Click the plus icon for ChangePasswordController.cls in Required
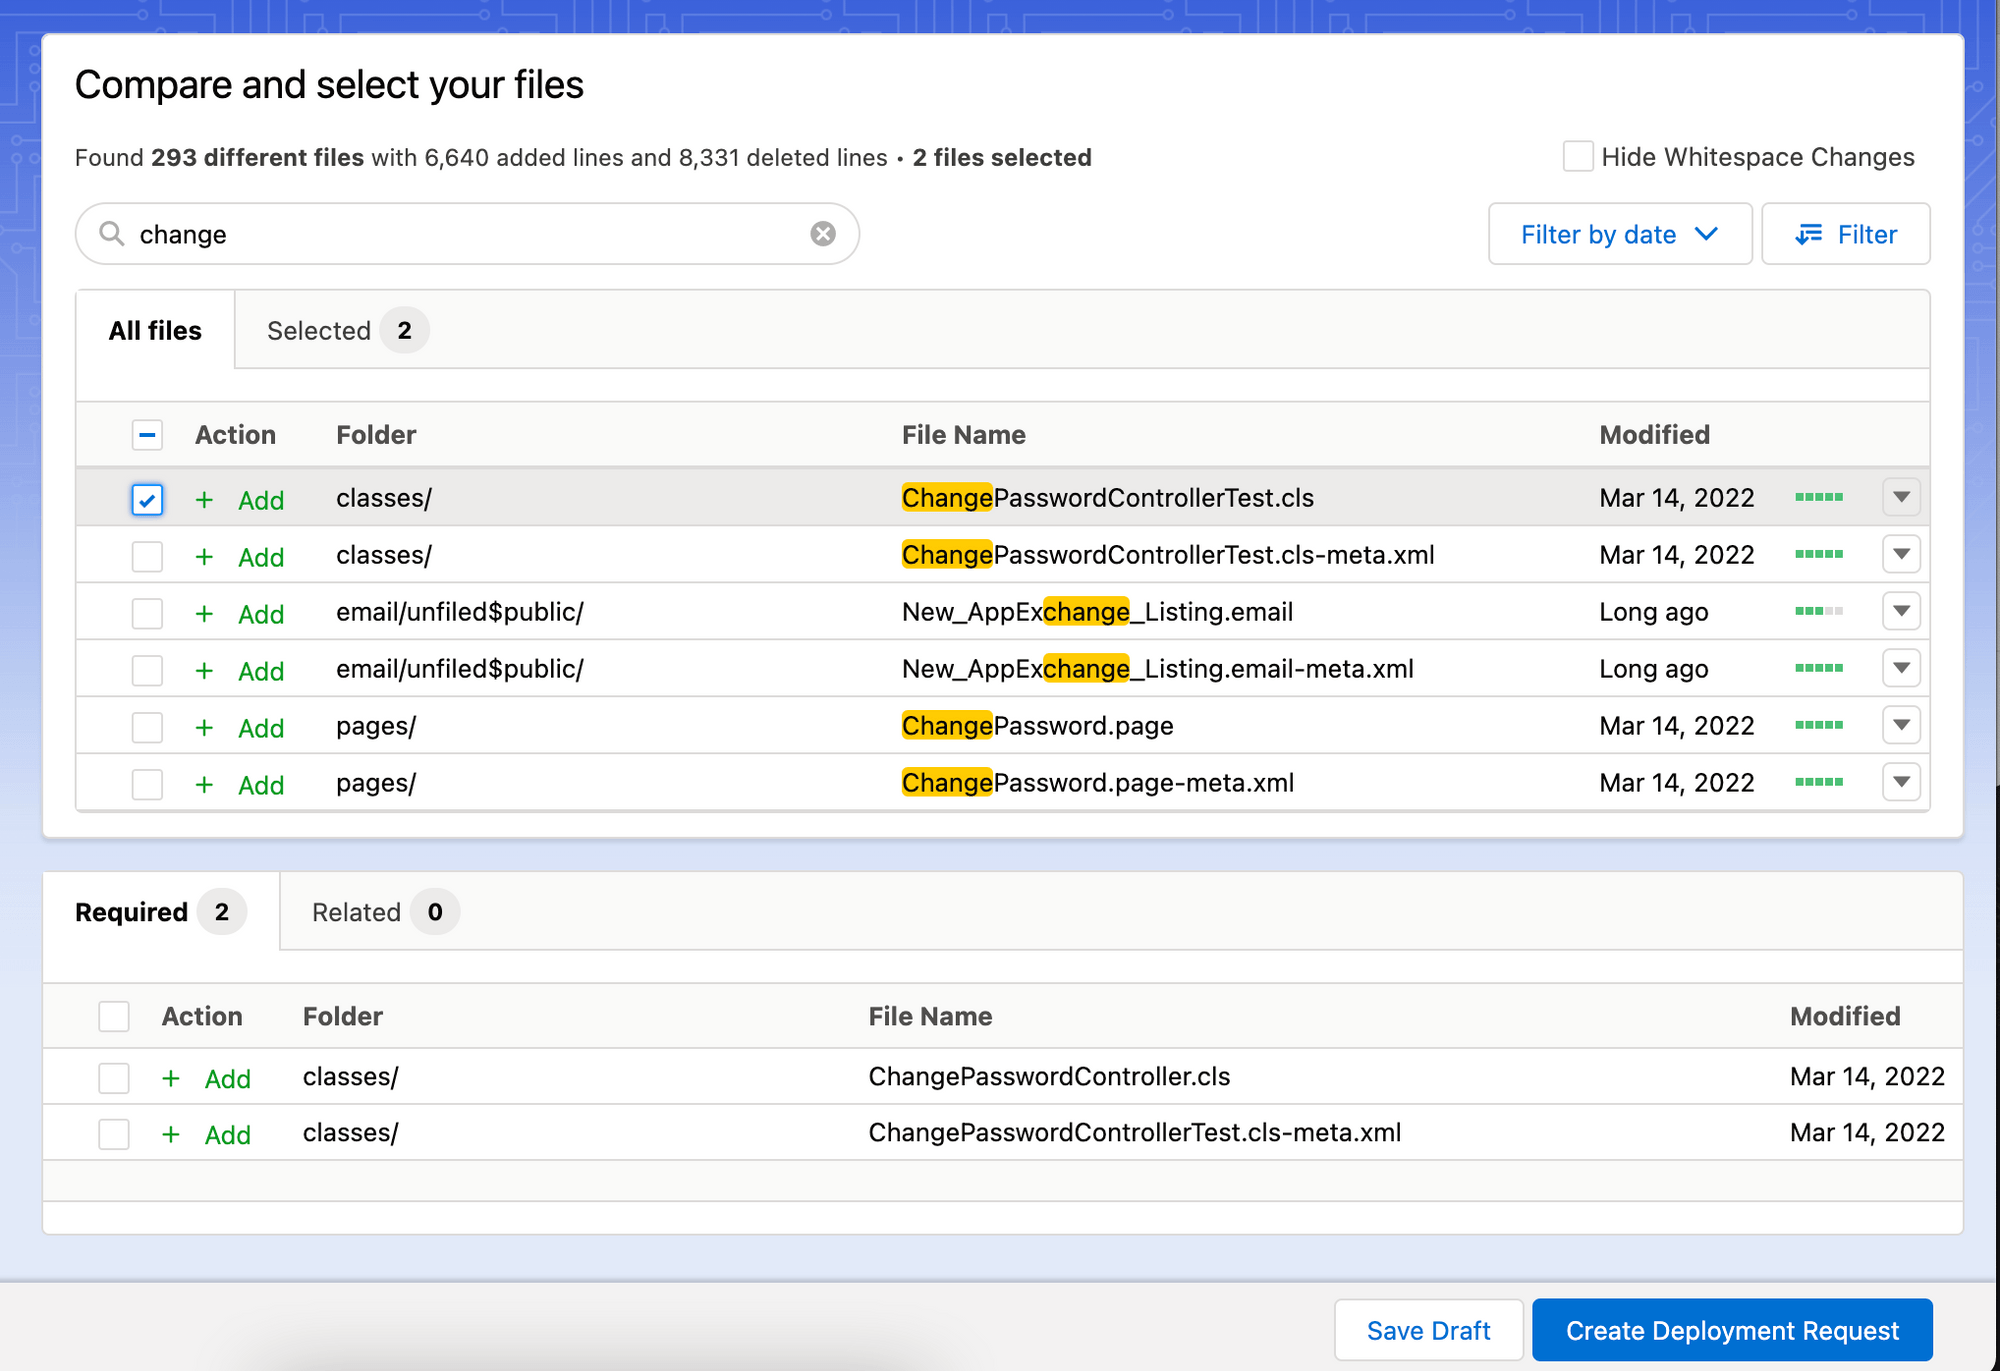Screen dimensions: 2000x1371 (171, 1078)
